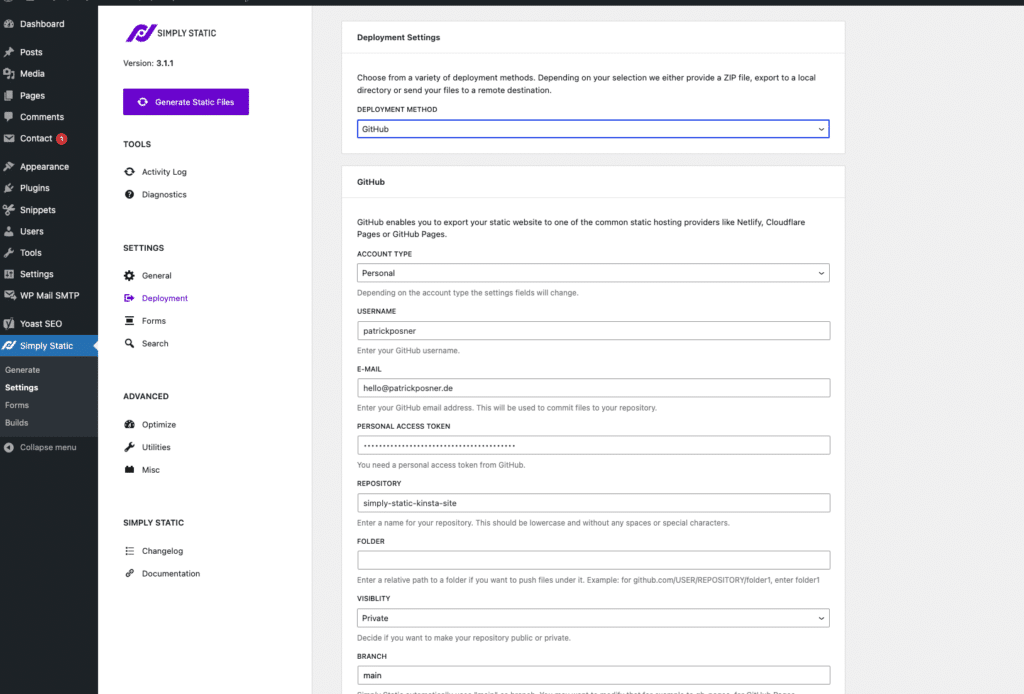Click the Repository input field

[593, 503]
